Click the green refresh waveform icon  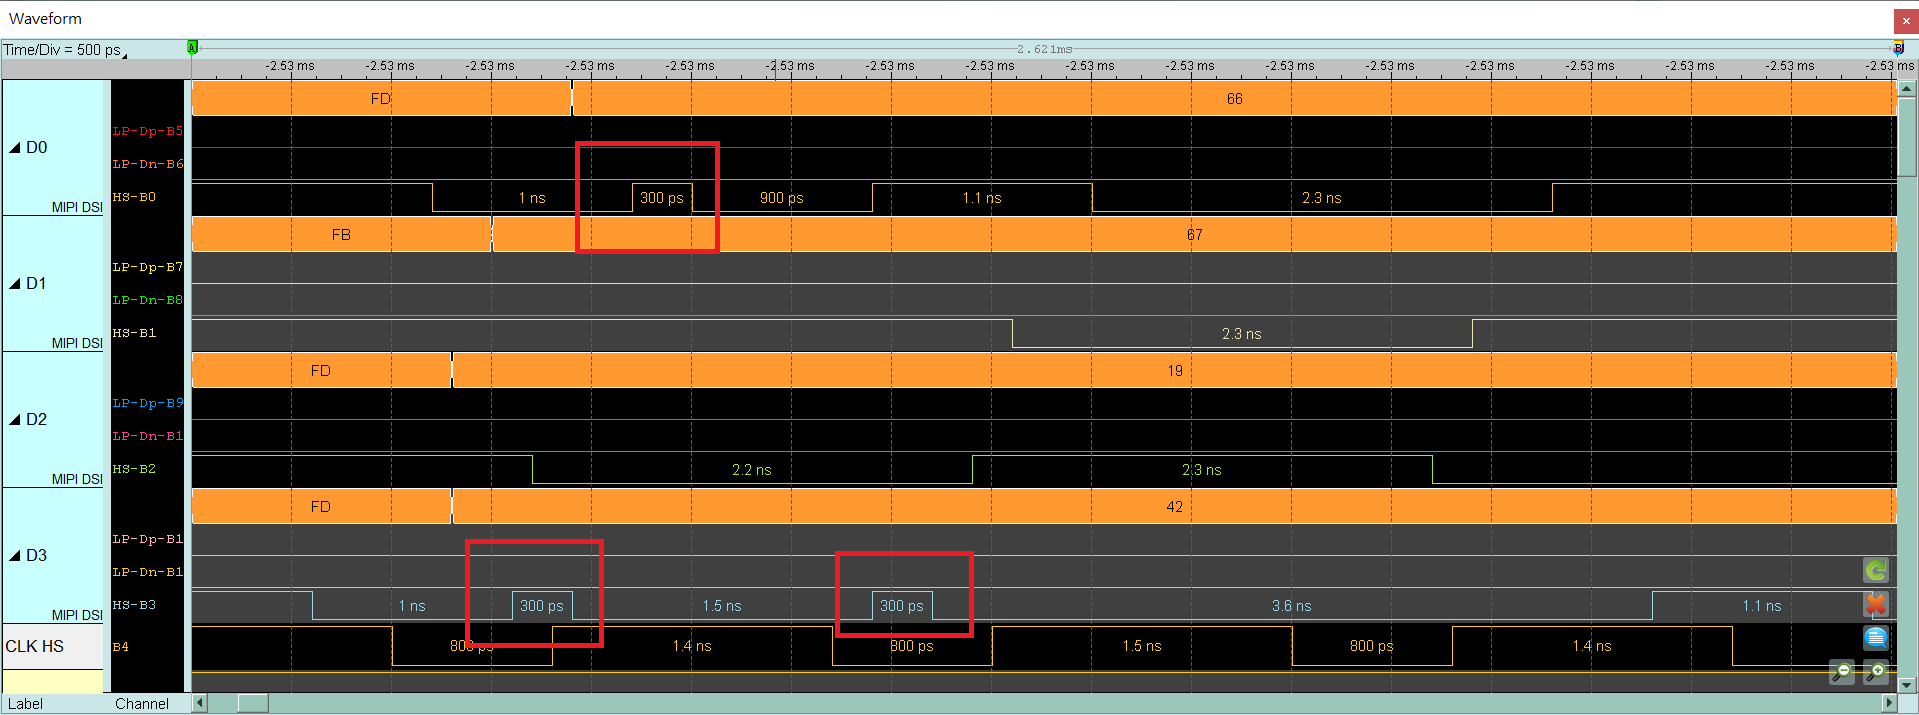coord(1876,570)
